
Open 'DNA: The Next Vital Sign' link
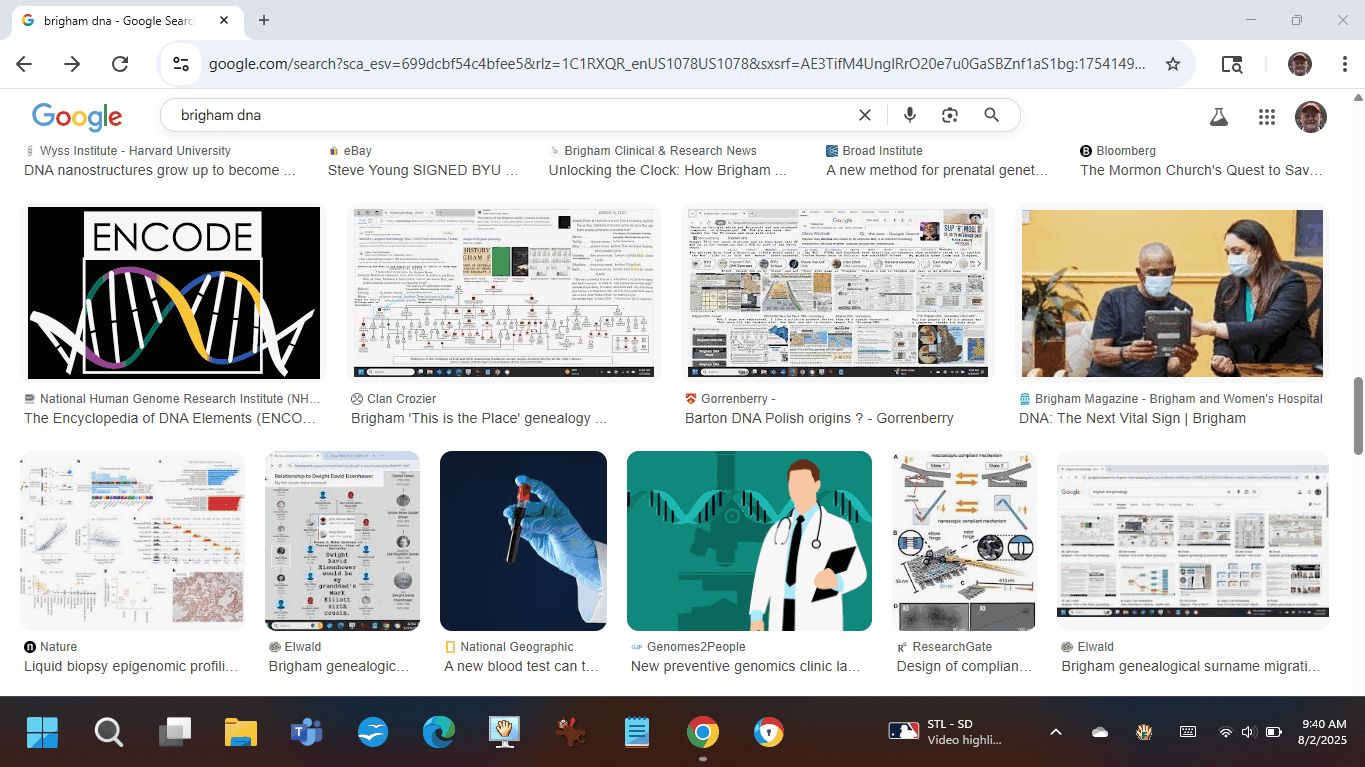[1132, 418]
